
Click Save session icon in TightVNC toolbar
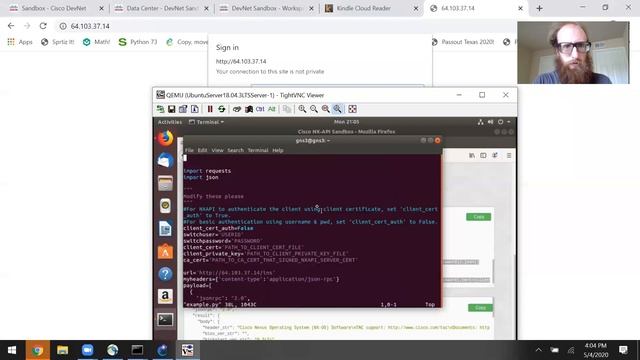coord(172,109)
